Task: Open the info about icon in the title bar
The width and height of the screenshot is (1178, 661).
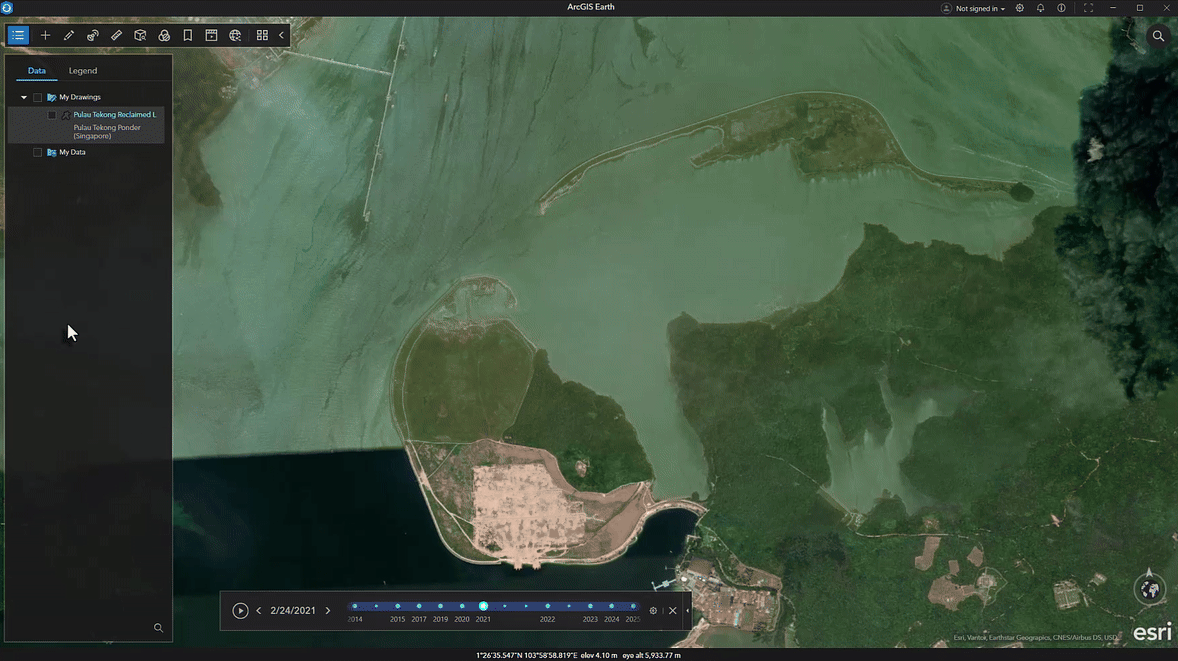Action: click(x=1062, y=8)
